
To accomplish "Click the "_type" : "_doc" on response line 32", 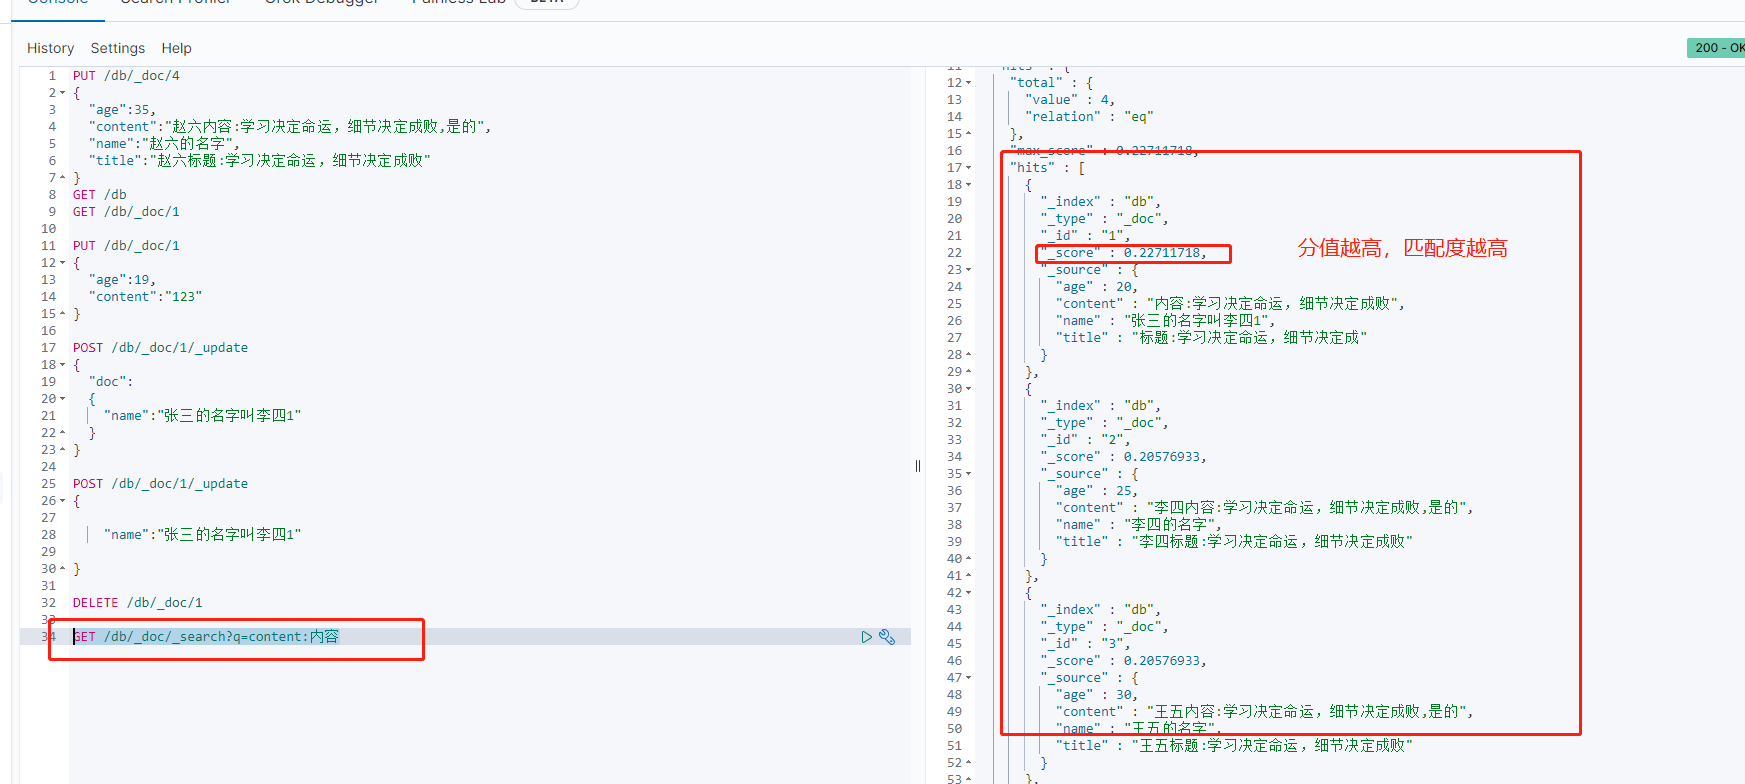I will (x=1105, y=423).
